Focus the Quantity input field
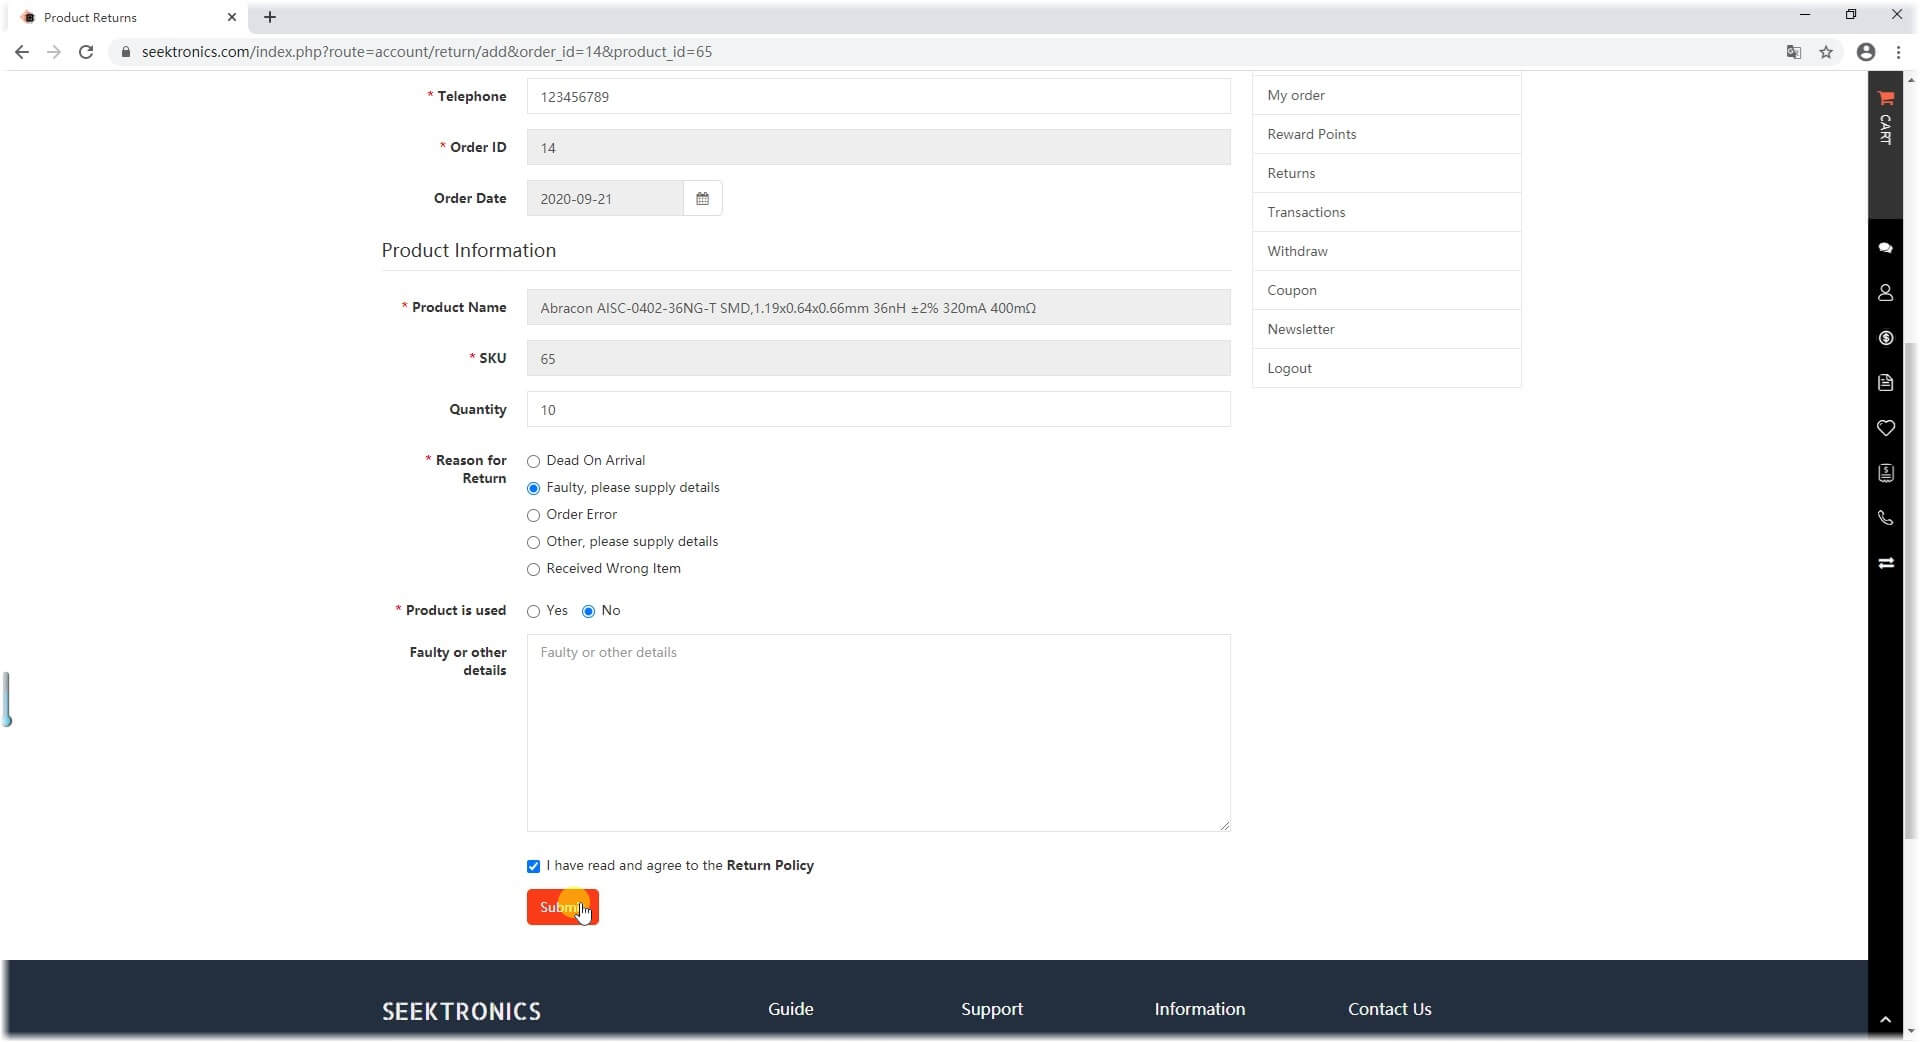Screen dimensions: 1920x1042 point(878,409)
